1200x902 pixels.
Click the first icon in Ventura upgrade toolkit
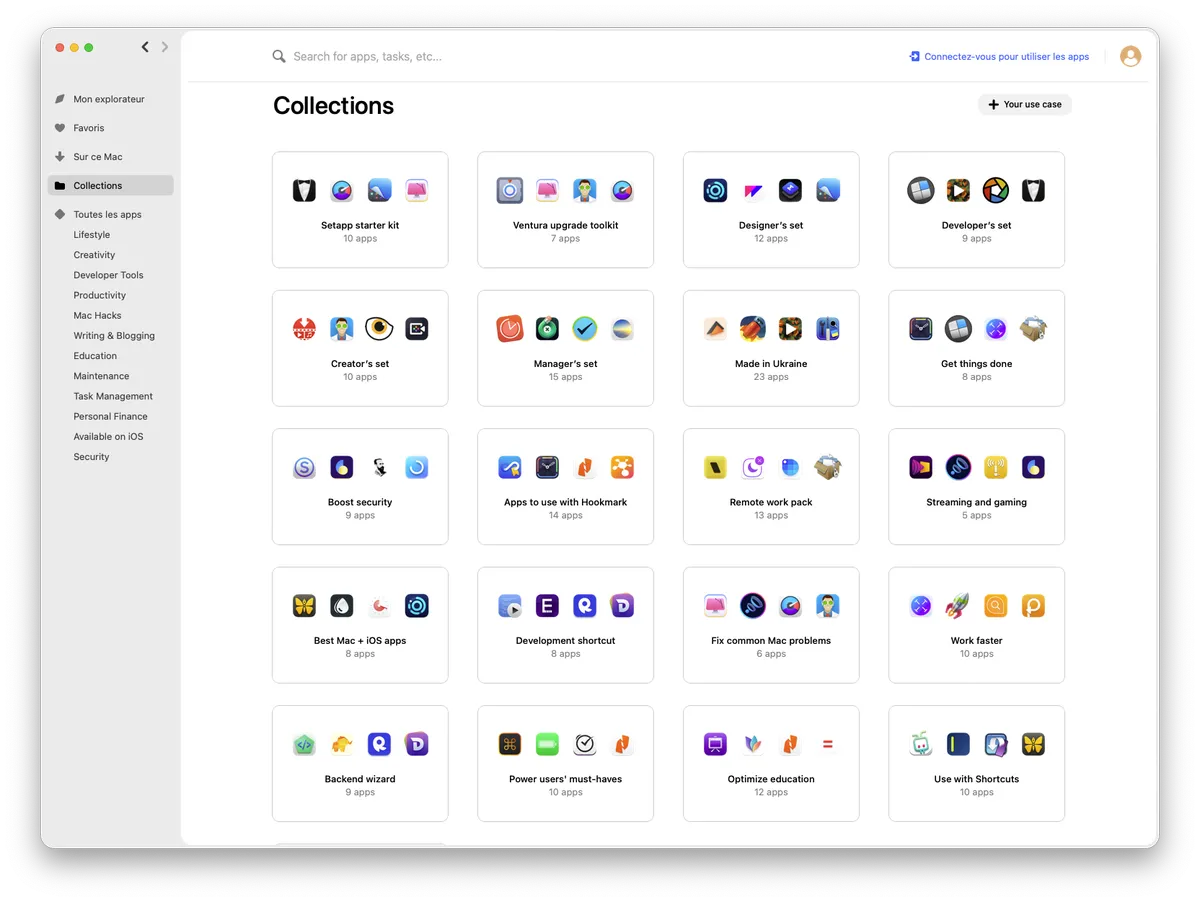pyautogui.click(x=510, y=190)
